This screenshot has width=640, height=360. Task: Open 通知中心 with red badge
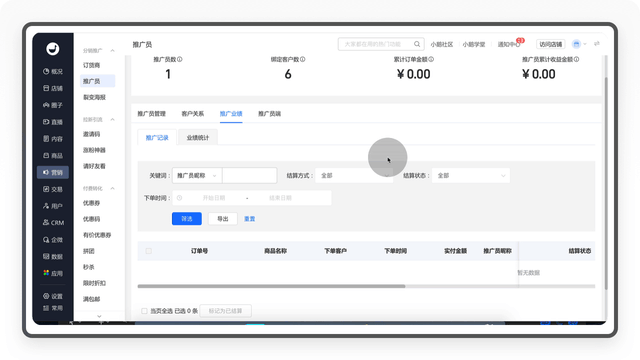pos(510,44)
